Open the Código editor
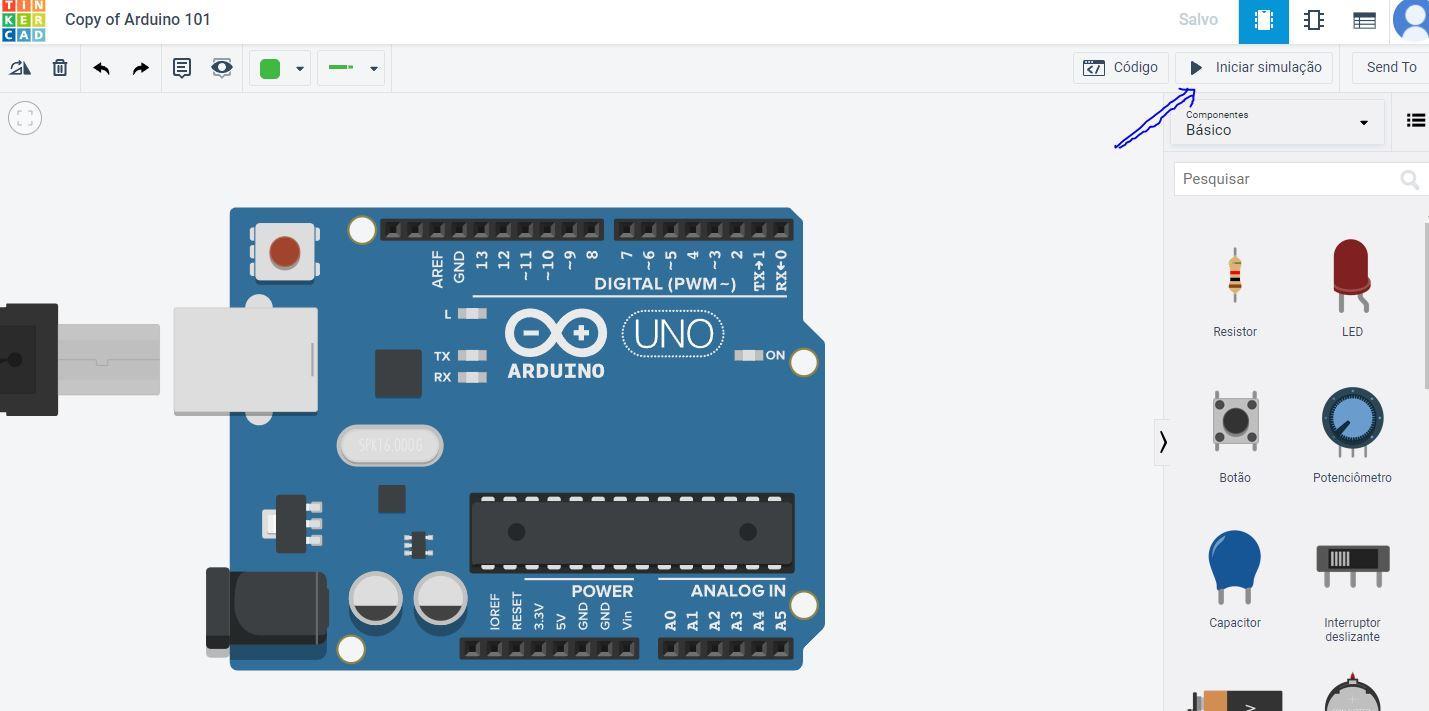Viewport: 1429px width, 711px height. (x=1120, y=67)
